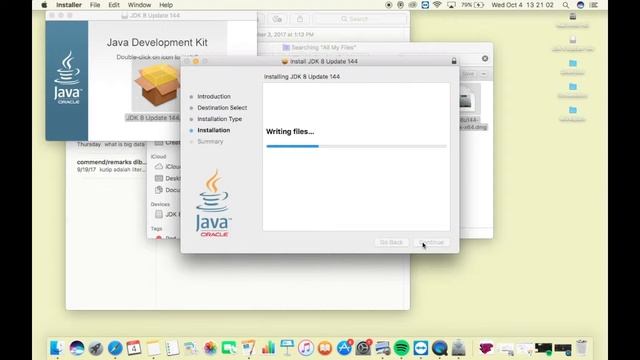Click the date and clock in menu bar
This screenshot has width=640, height=360.
(x=522, y=5)
